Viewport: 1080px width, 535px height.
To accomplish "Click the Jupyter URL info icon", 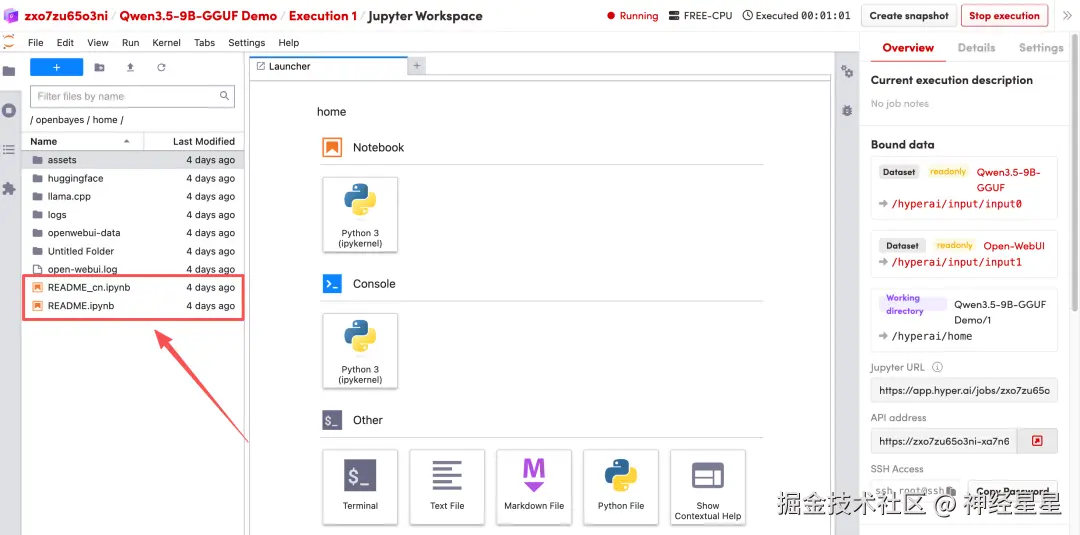I will click(937, 368).
